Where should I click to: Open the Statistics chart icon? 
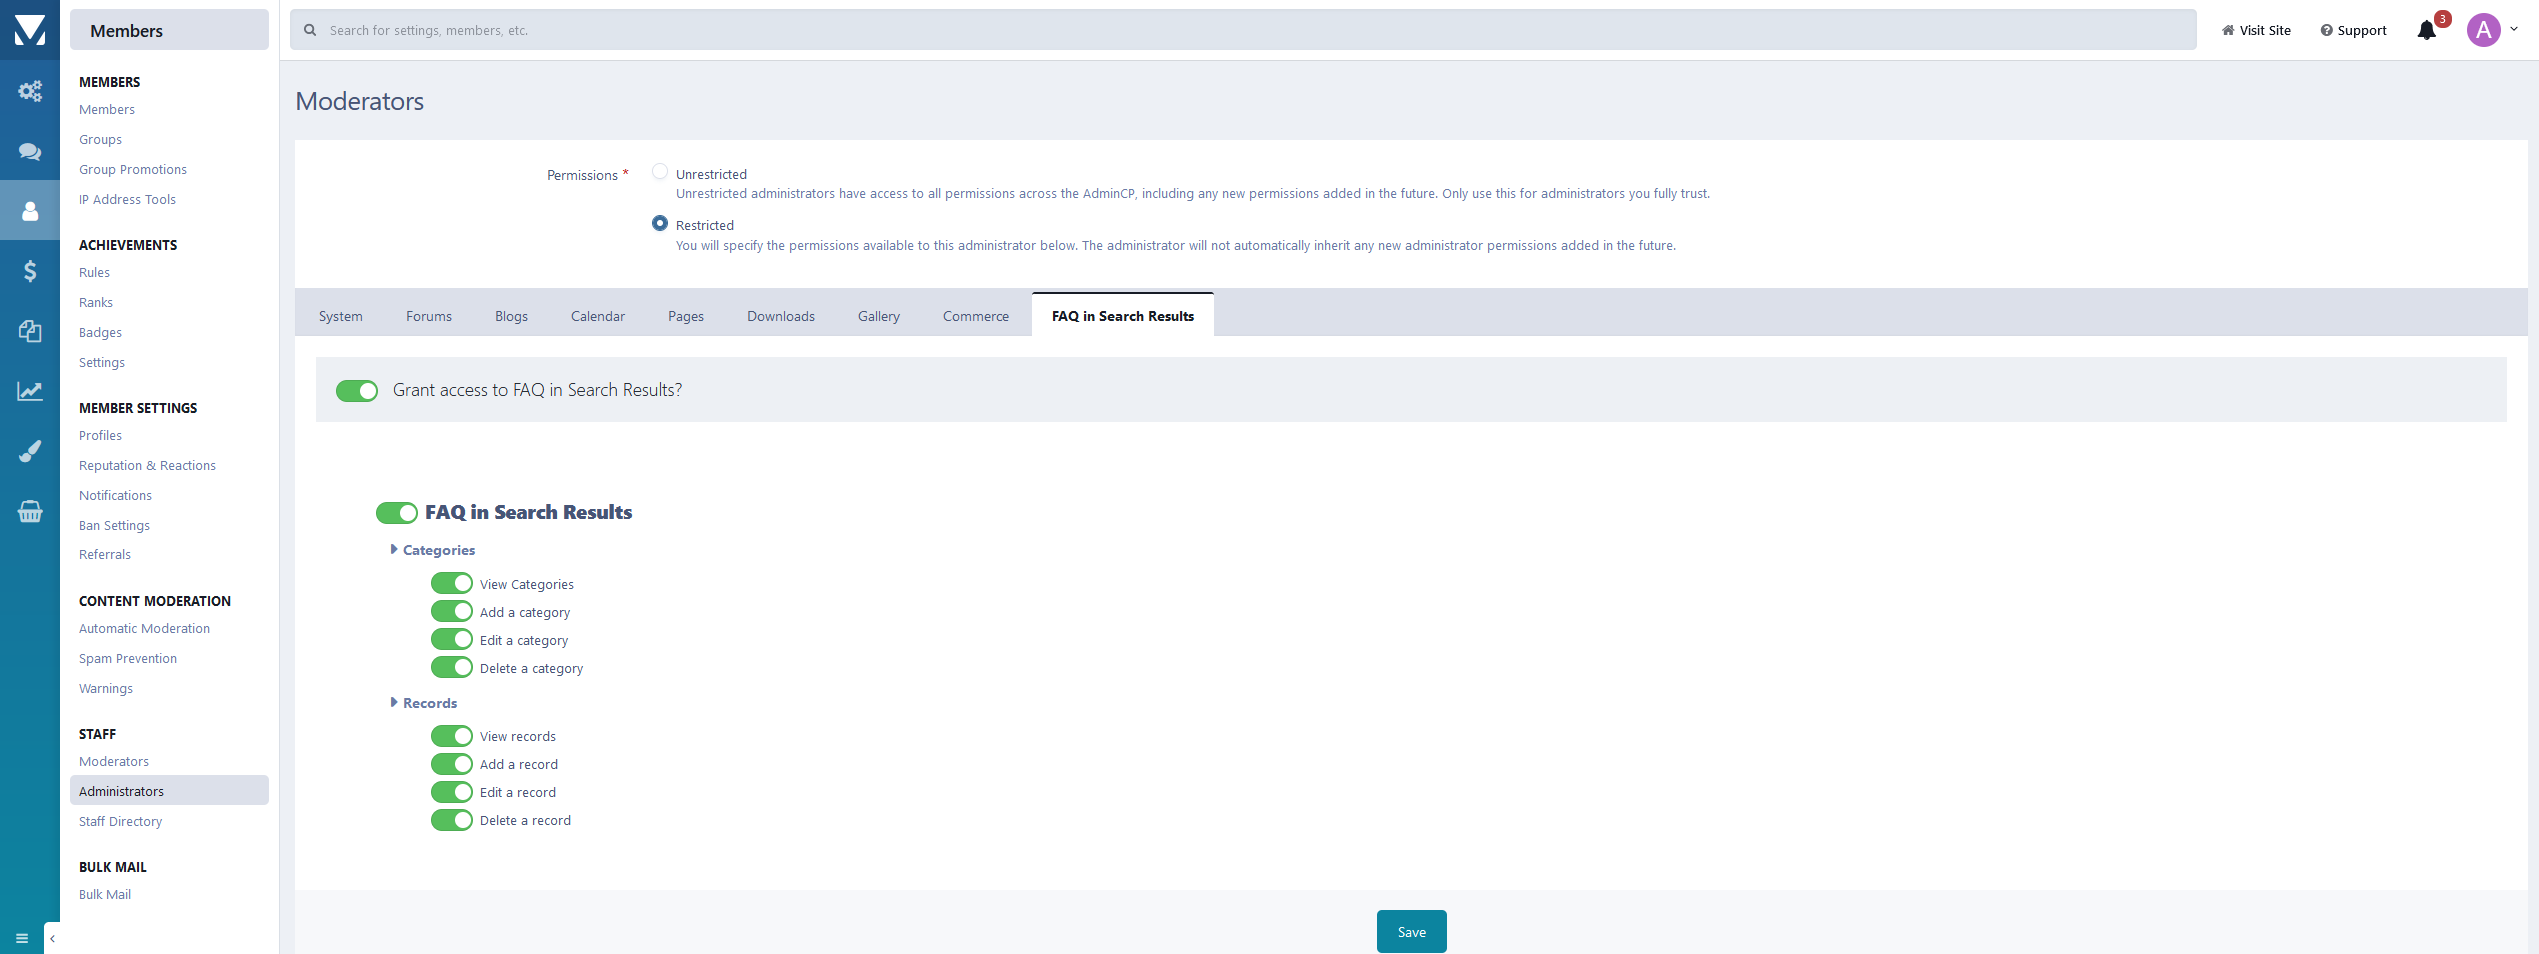(x=29, y=391)
